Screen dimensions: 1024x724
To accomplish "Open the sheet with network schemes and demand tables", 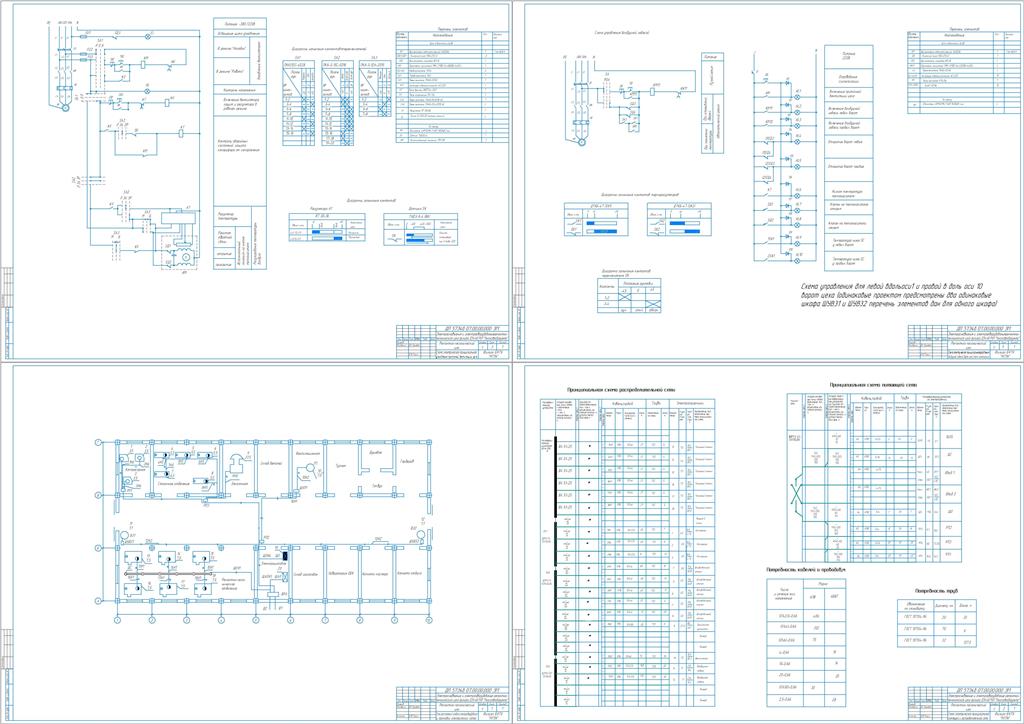I will [x=768, y=543].
